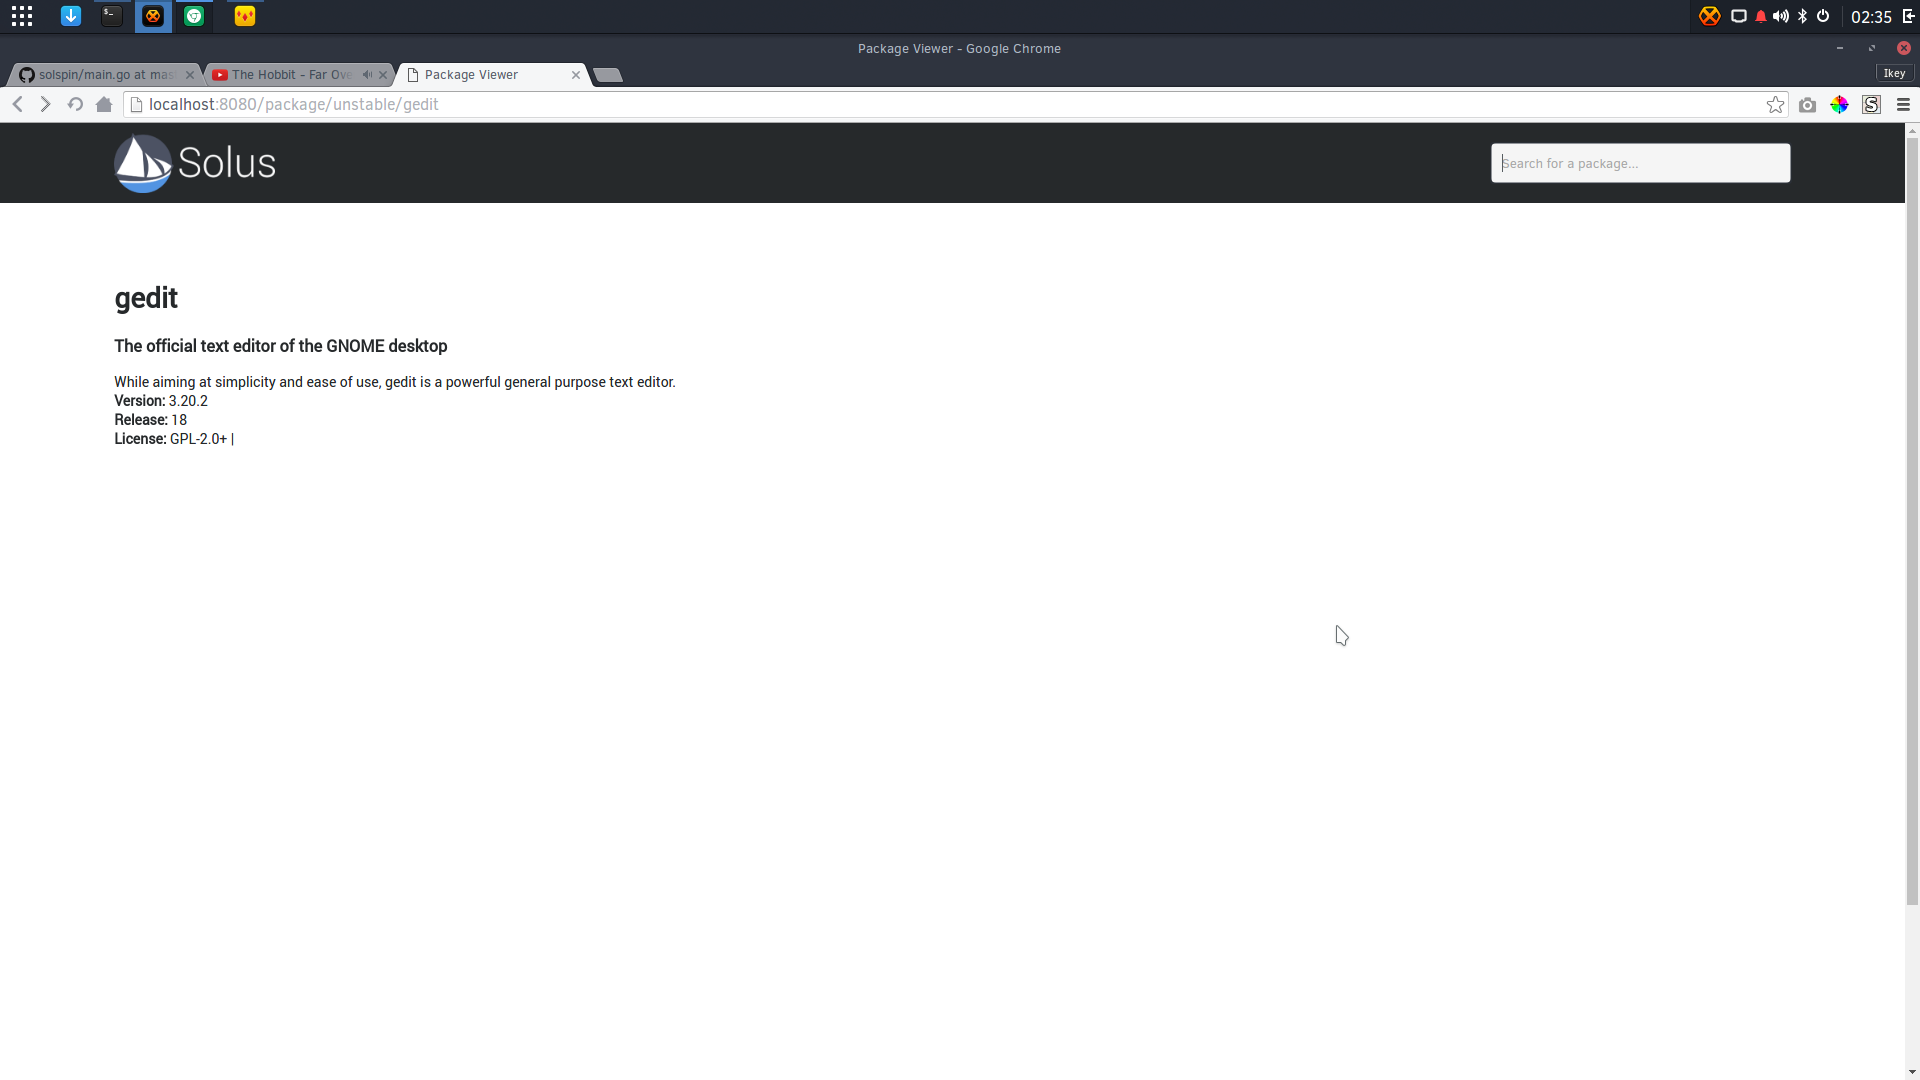Click the logout icon at the panel end
1920x1080 pixels.
coord(1908,16)
